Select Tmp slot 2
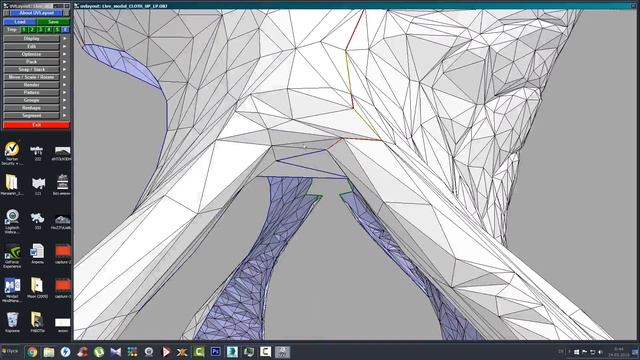 (x=32, y=29)
